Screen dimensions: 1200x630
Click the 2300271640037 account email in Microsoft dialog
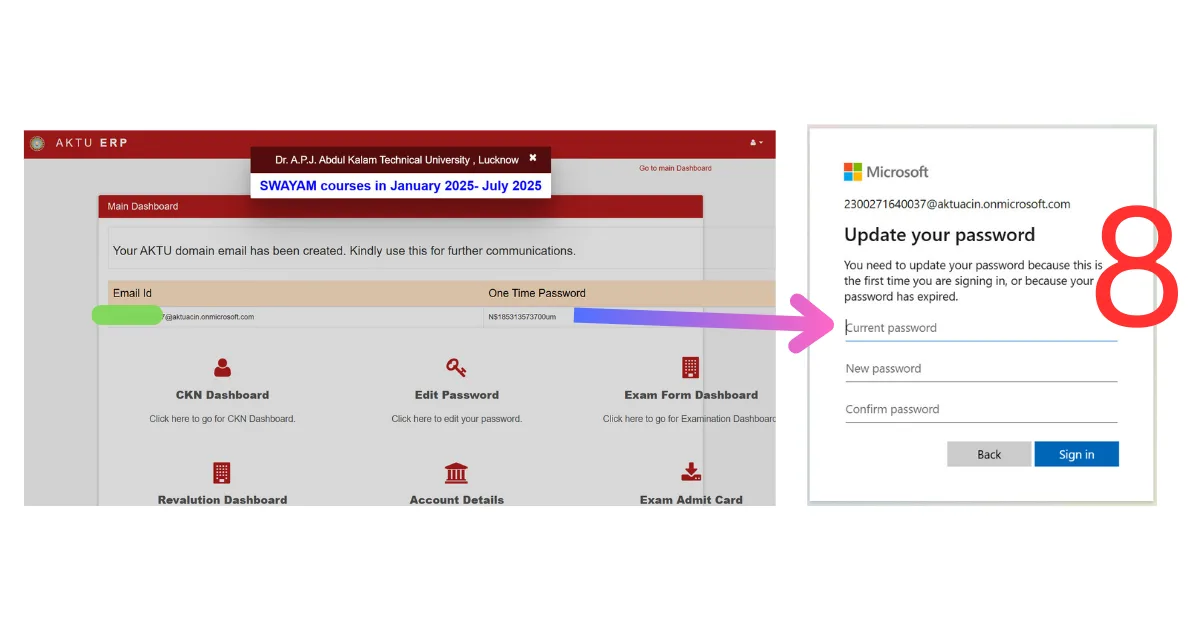tap(957, 204)
